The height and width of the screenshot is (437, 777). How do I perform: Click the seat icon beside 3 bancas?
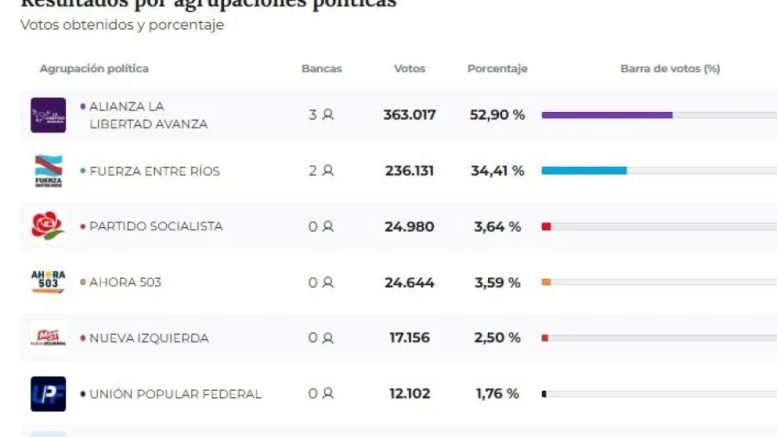tap(328, 115)
